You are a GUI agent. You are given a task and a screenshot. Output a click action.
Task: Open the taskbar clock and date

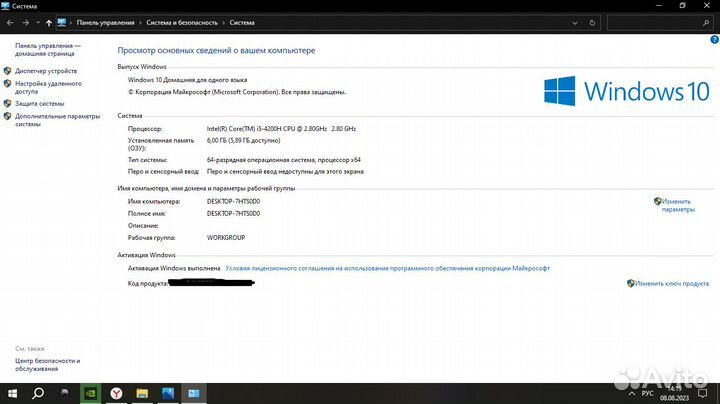(675, 393)
